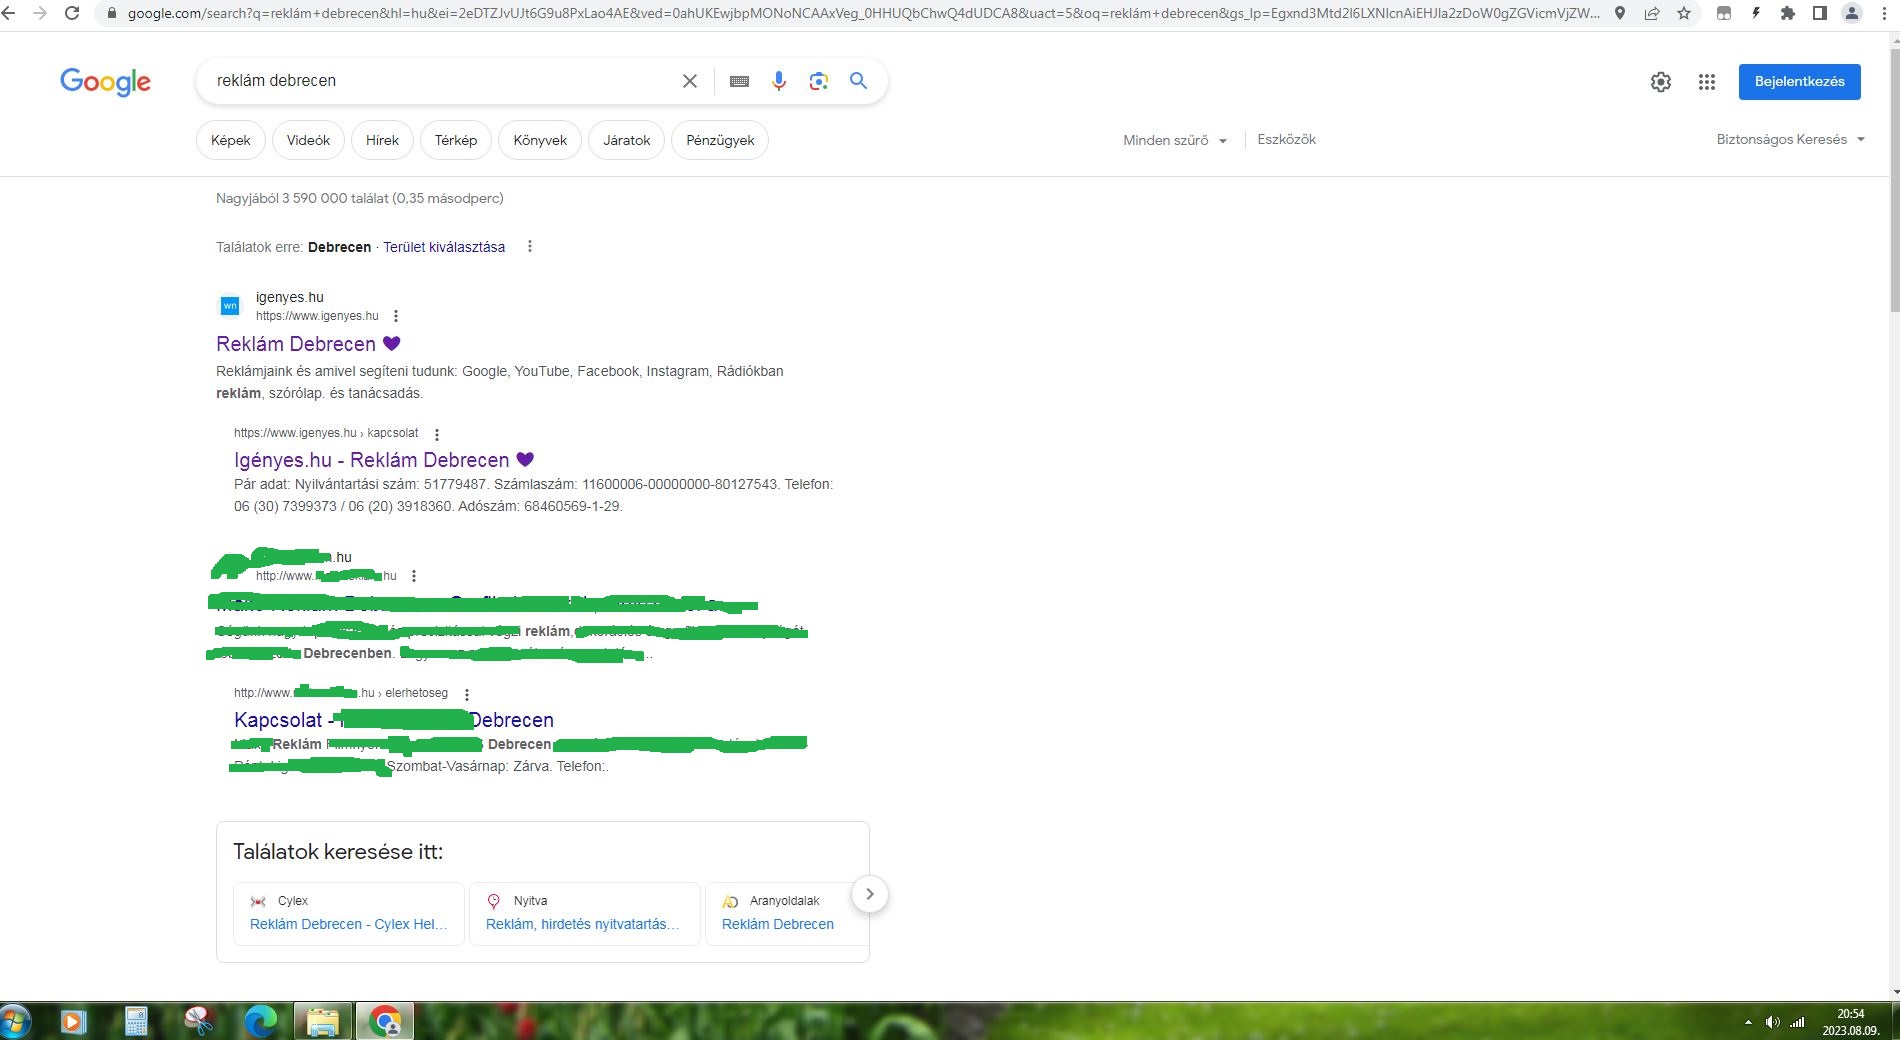Click the Google logo

(x=105, y=81)
